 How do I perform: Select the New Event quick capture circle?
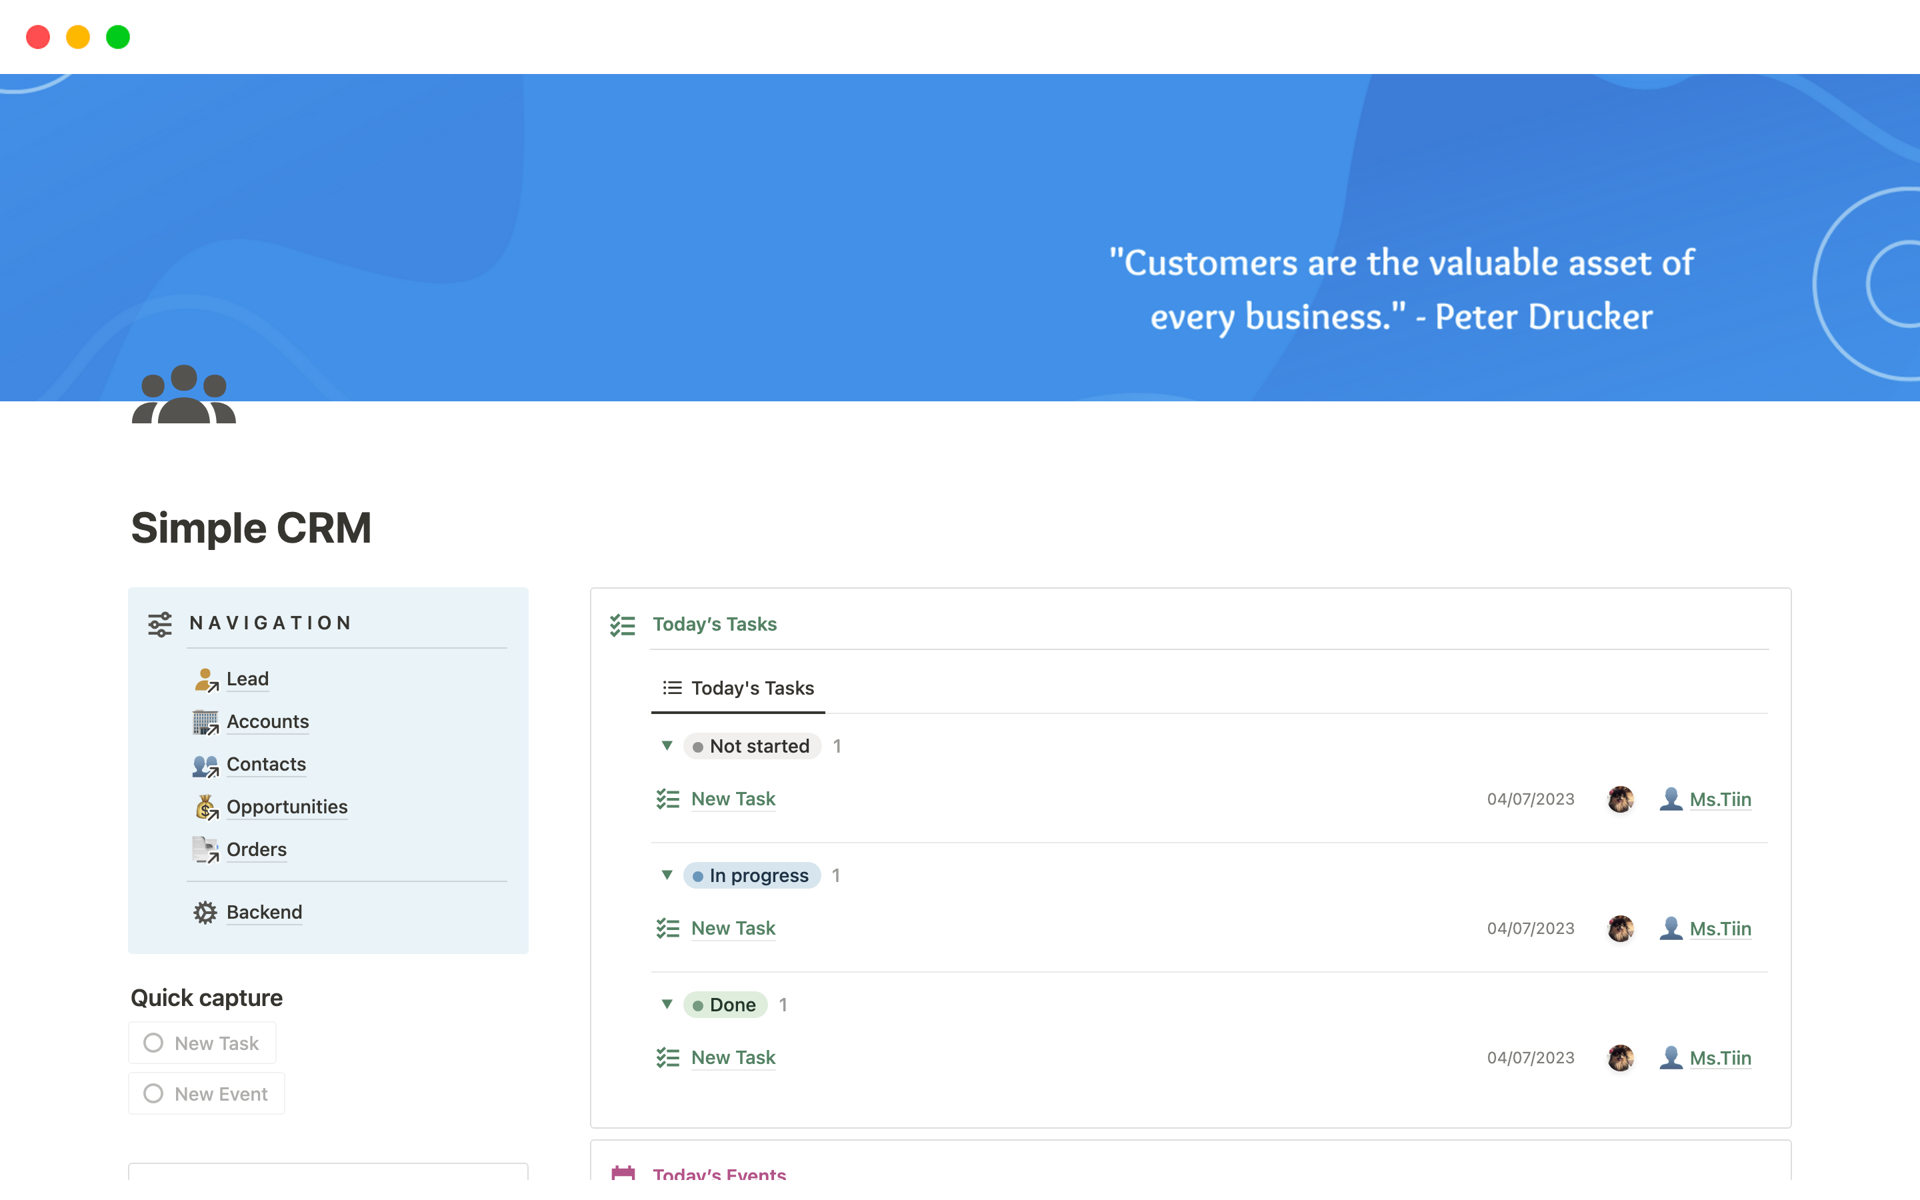153,1093
